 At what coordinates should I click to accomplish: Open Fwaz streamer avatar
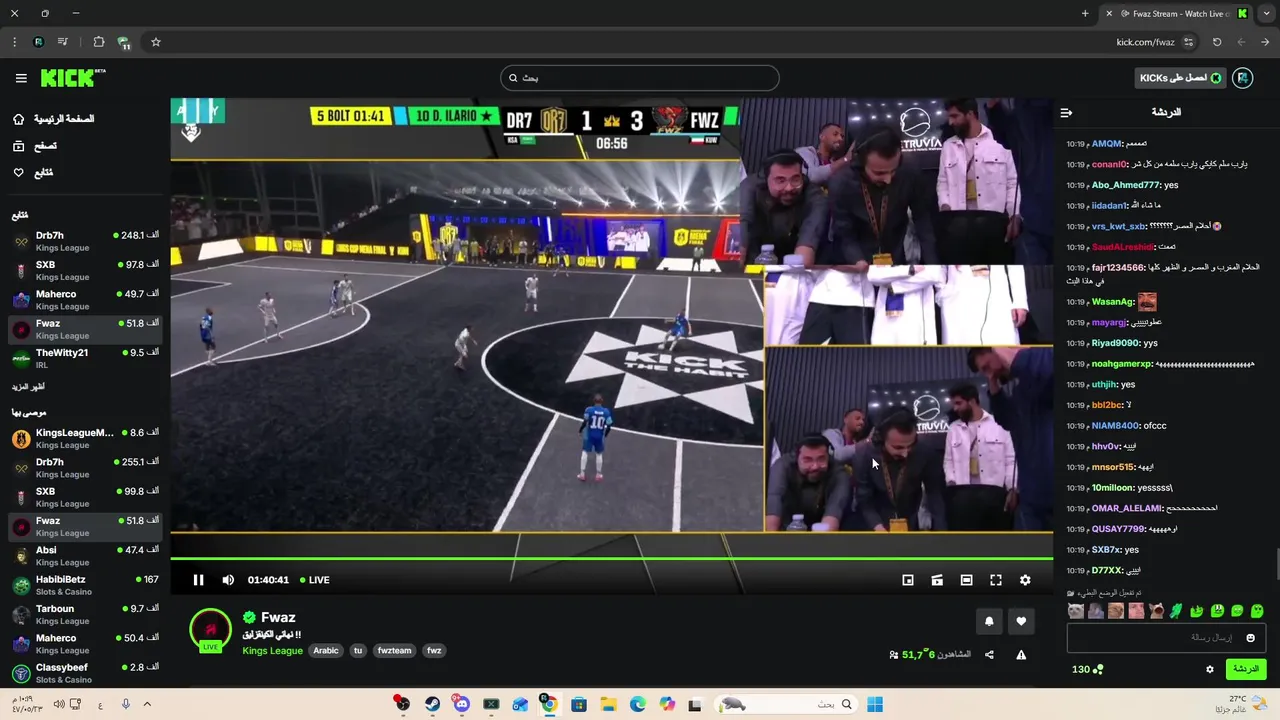[x=211, y=630]
